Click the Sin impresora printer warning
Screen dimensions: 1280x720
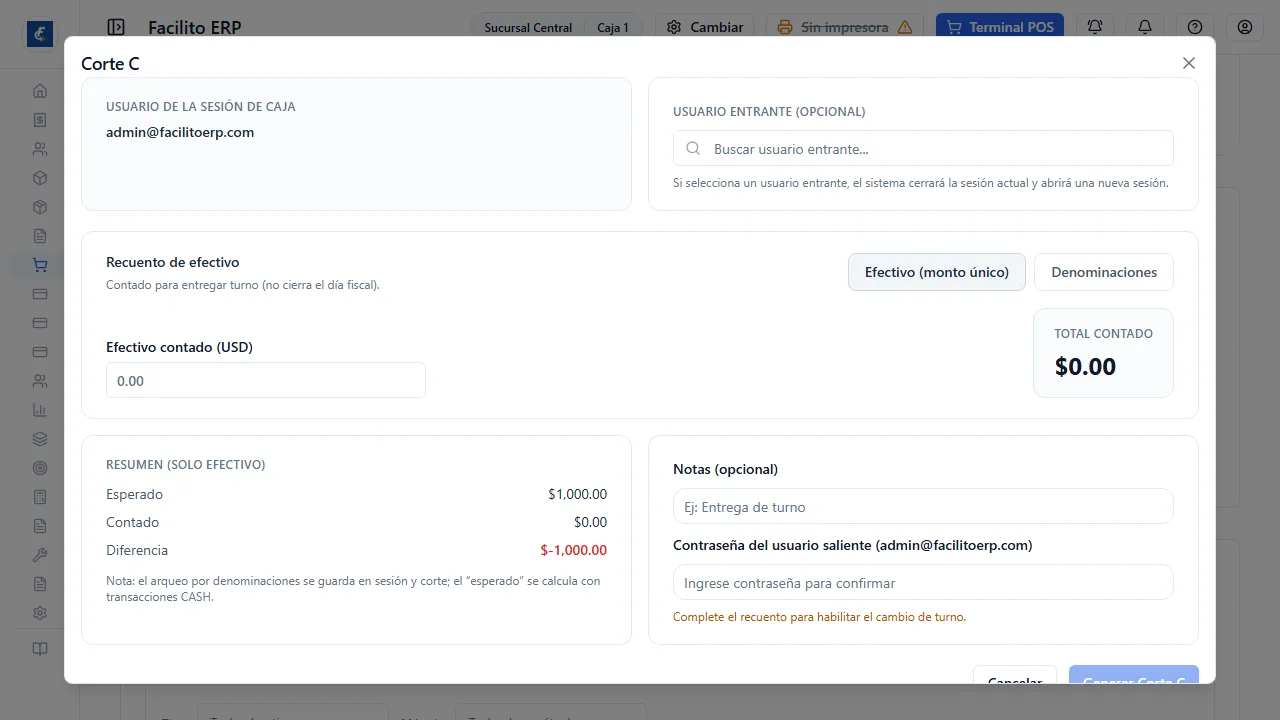(x=845, y=27)
